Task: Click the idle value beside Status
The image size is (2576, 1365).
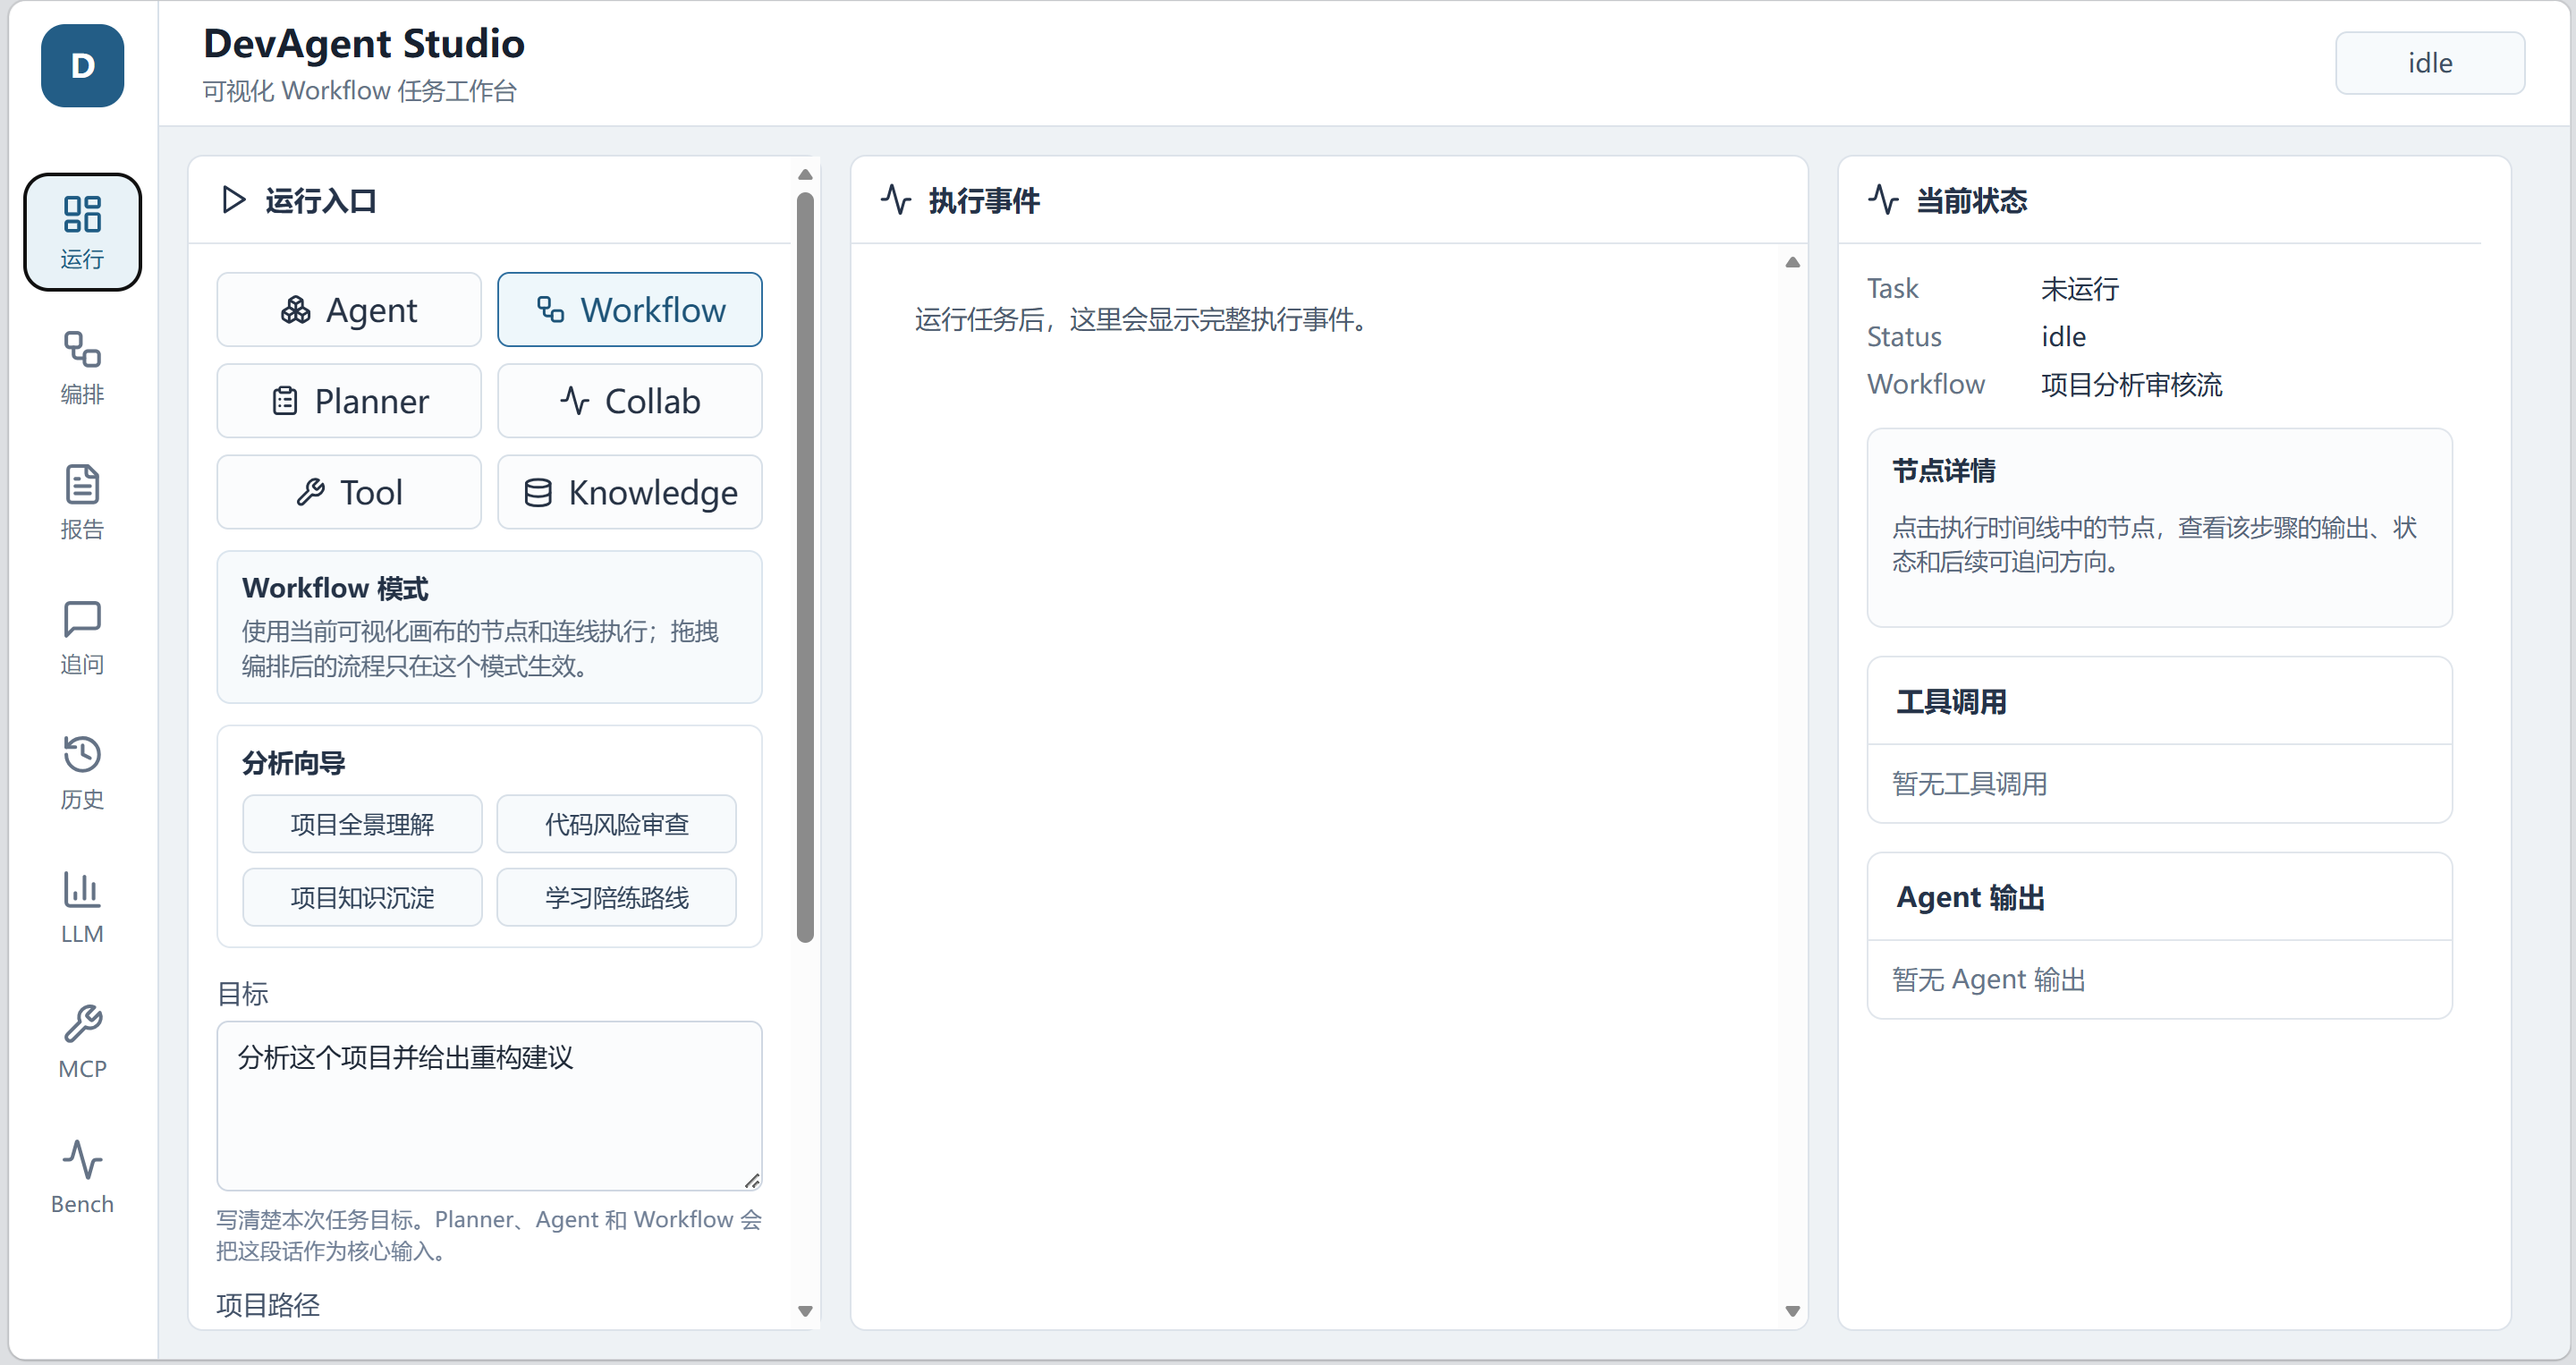Action: pyautogui.click(x=2063, y=337)
